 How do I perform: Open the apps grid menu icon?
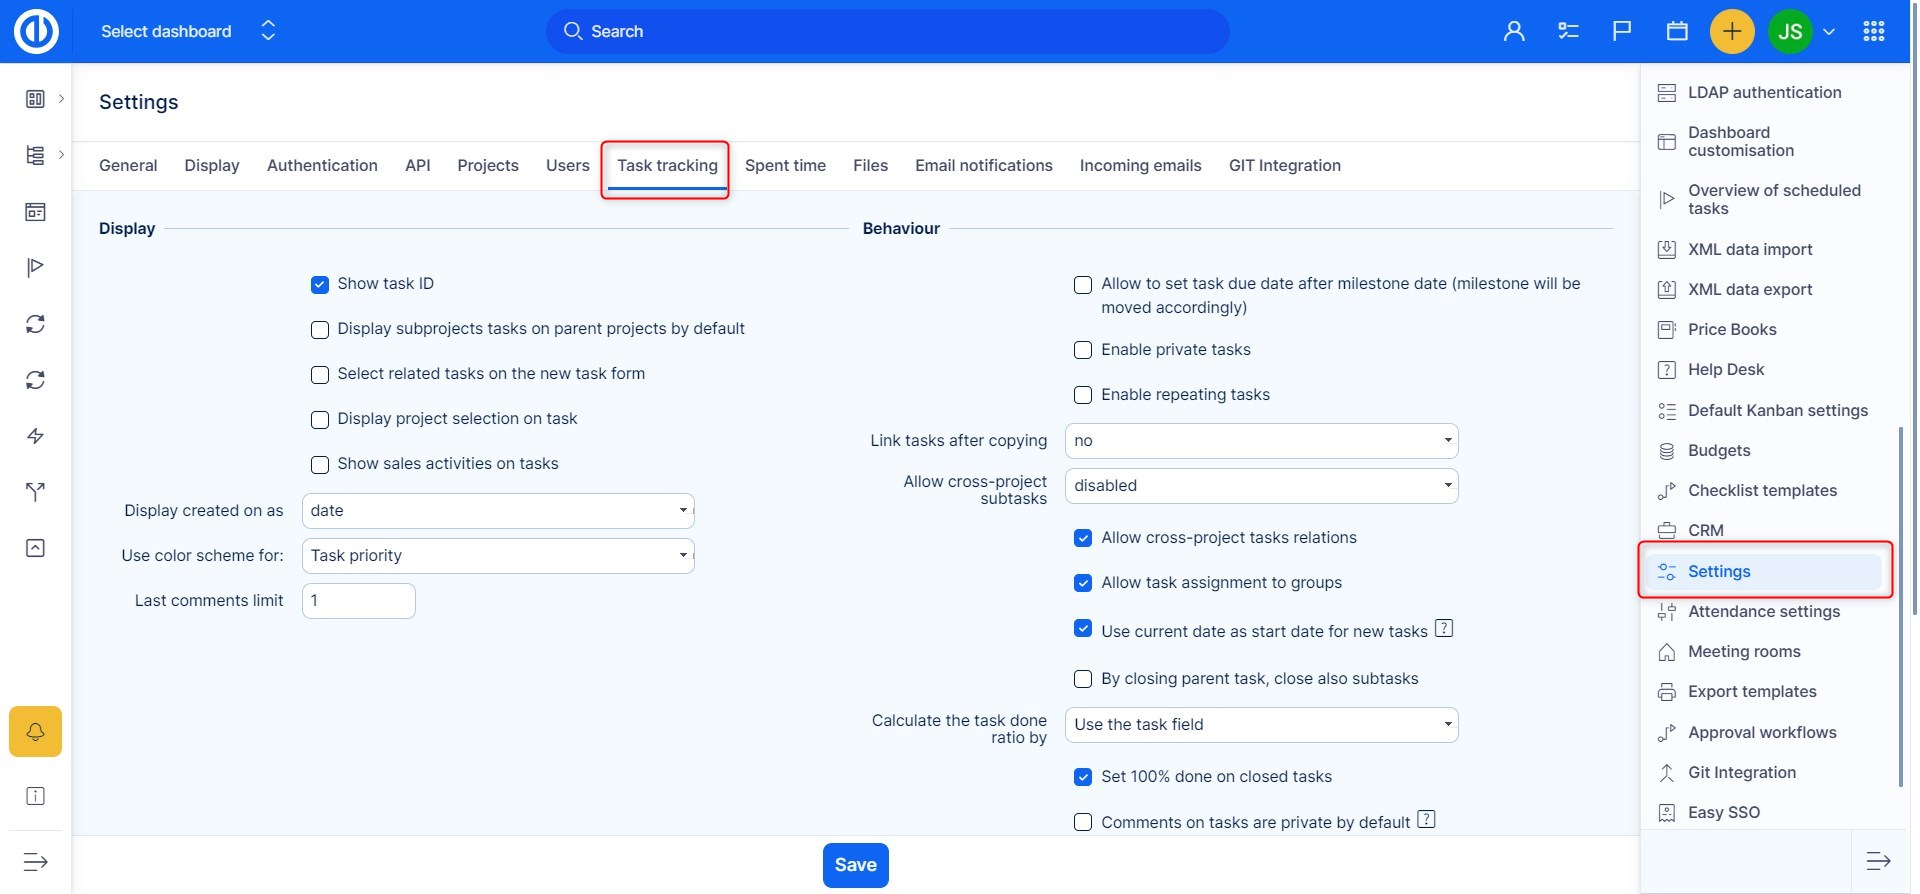[1874, 31]
